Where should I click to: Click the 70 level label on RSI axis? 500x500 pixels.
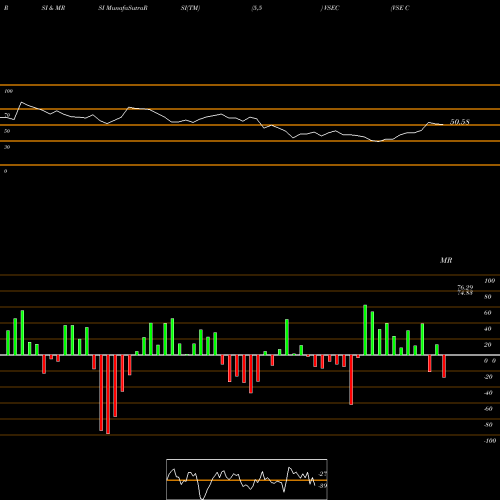click(7, 115)
